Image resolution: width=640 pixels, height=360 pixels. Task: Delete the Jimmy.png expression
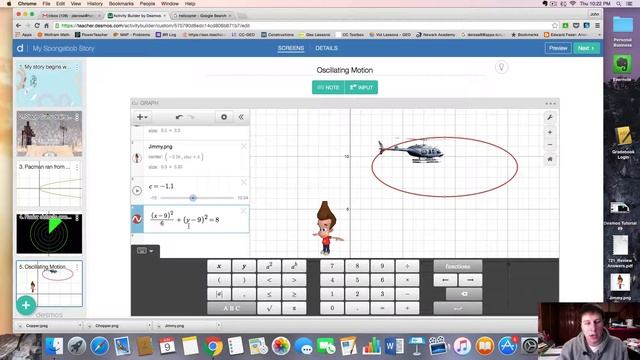(244, 146)
